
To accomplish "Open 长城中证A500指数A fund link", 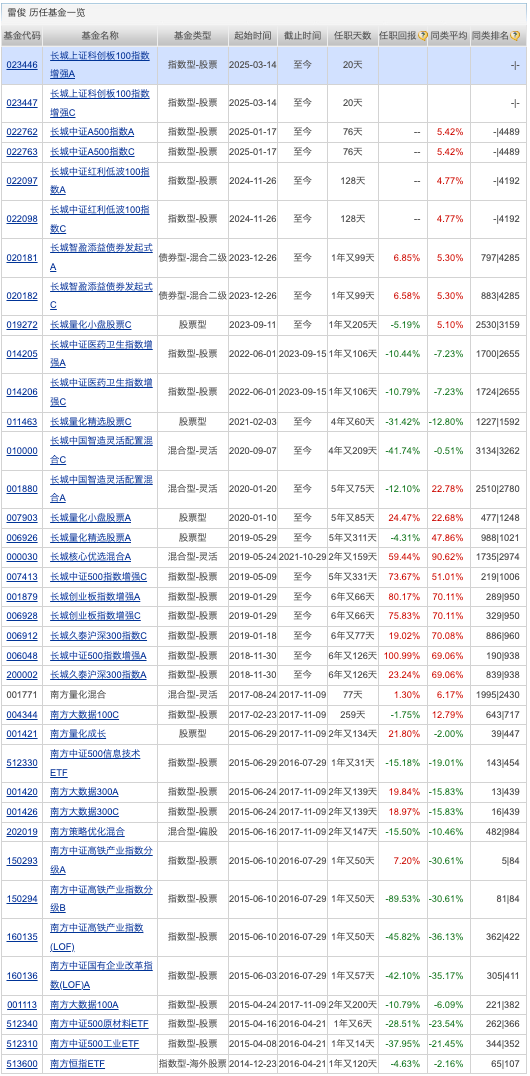I will click(x=93, y=132).
